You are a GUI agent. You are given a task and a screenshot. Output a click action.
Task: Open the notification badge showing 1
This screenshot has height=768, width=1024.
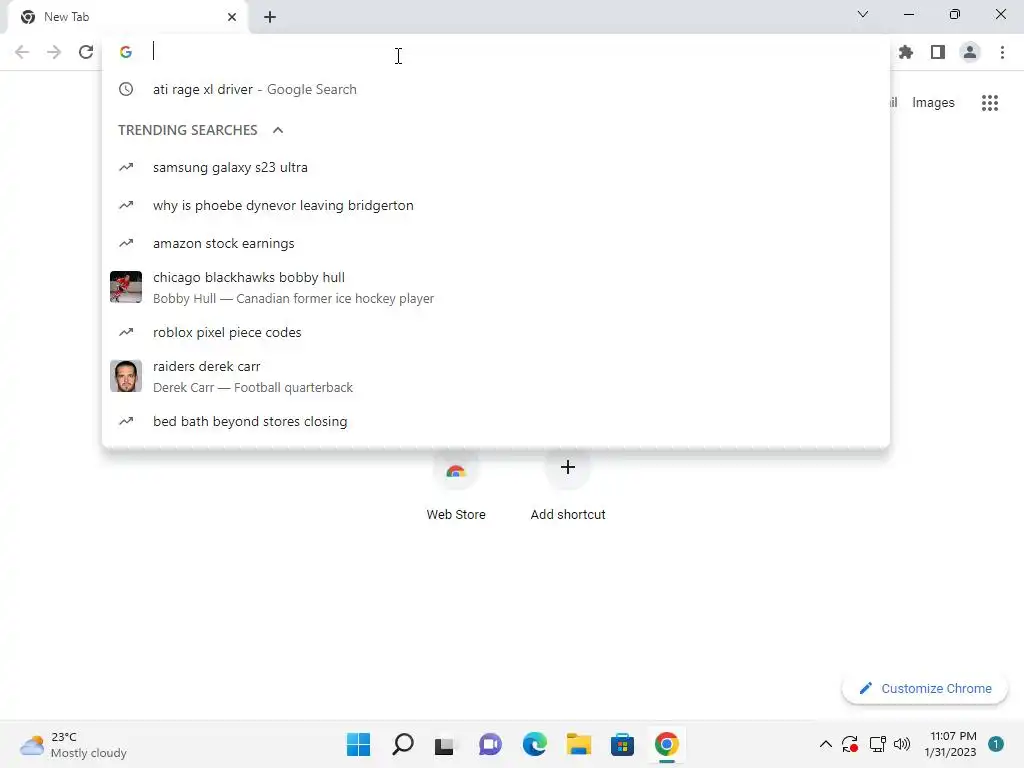pyautogui.click(x=995, y=744)
